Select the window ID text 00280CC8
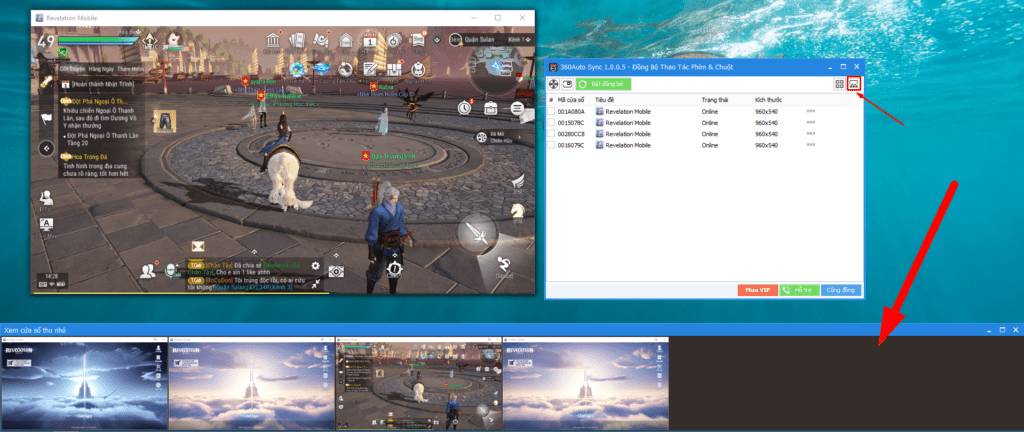Viewport: 1024px width, 432px height. click(x=571, y=134)
